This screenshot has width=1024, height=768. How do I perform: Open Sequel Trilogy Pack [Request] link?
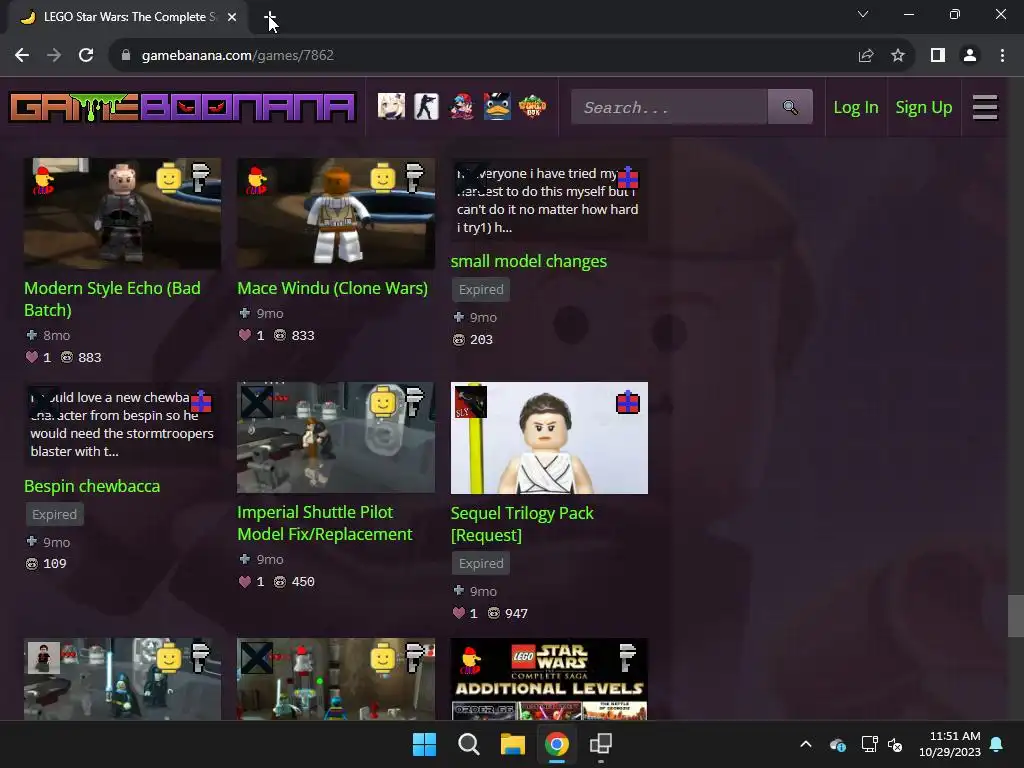pyautogui.click(x=522, y=524)
